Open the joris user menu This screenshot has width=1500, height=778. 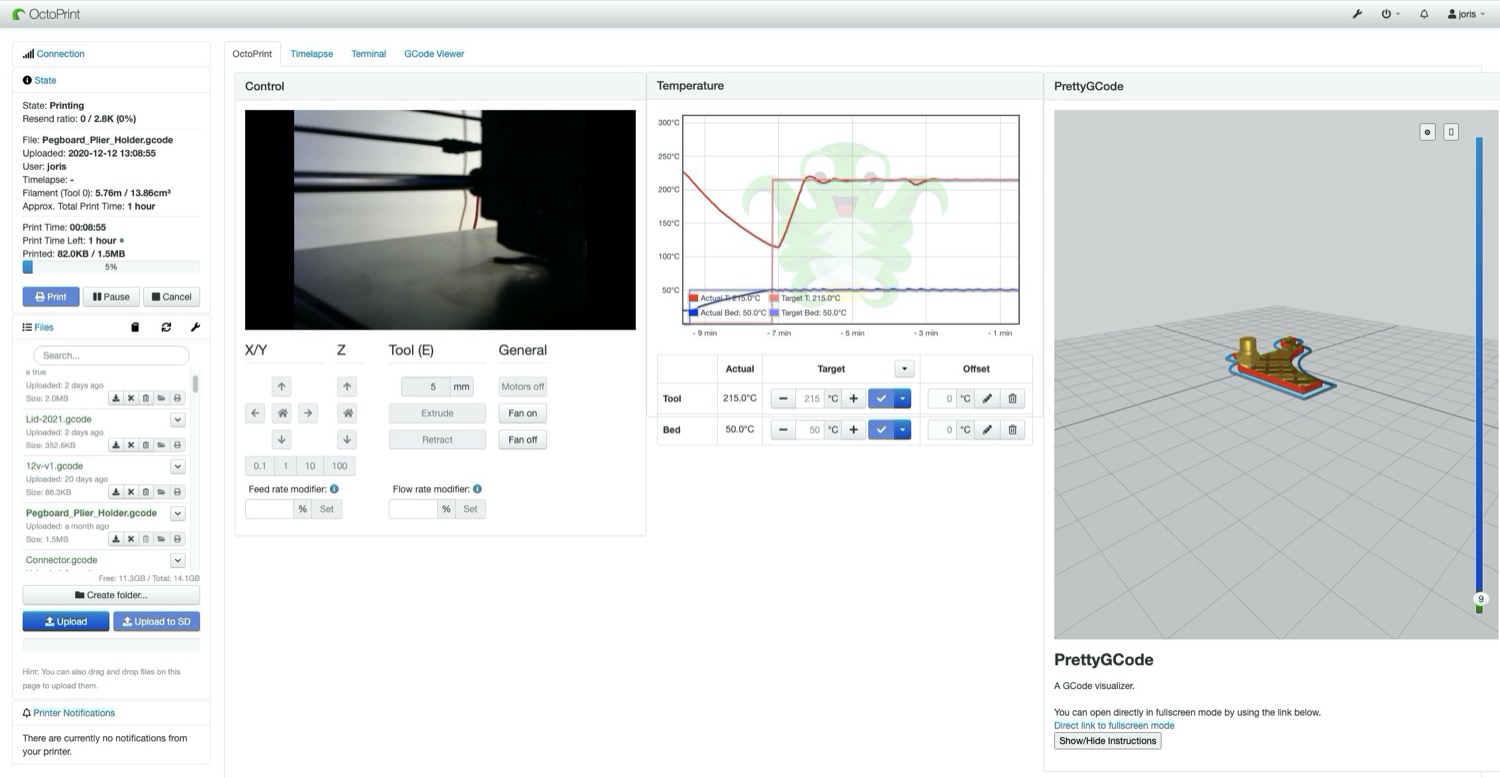tap(1466, 14)
